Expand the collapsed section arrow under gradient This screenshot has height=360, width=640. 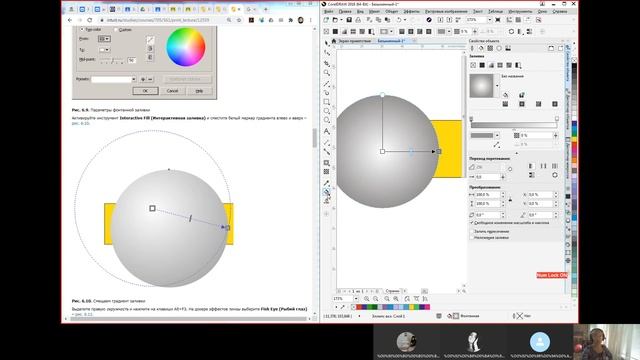516,153
